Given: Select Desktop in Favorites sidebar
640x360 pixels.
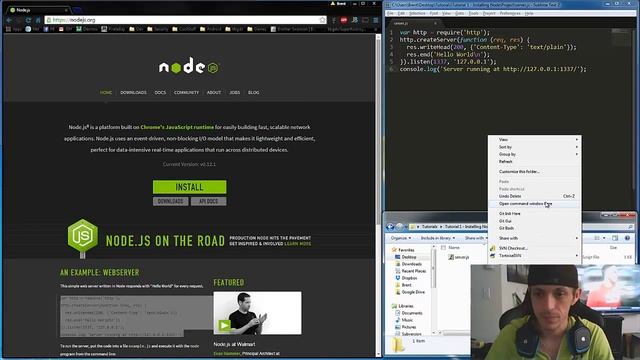Looking at the screenshot, I should [406, 257].
